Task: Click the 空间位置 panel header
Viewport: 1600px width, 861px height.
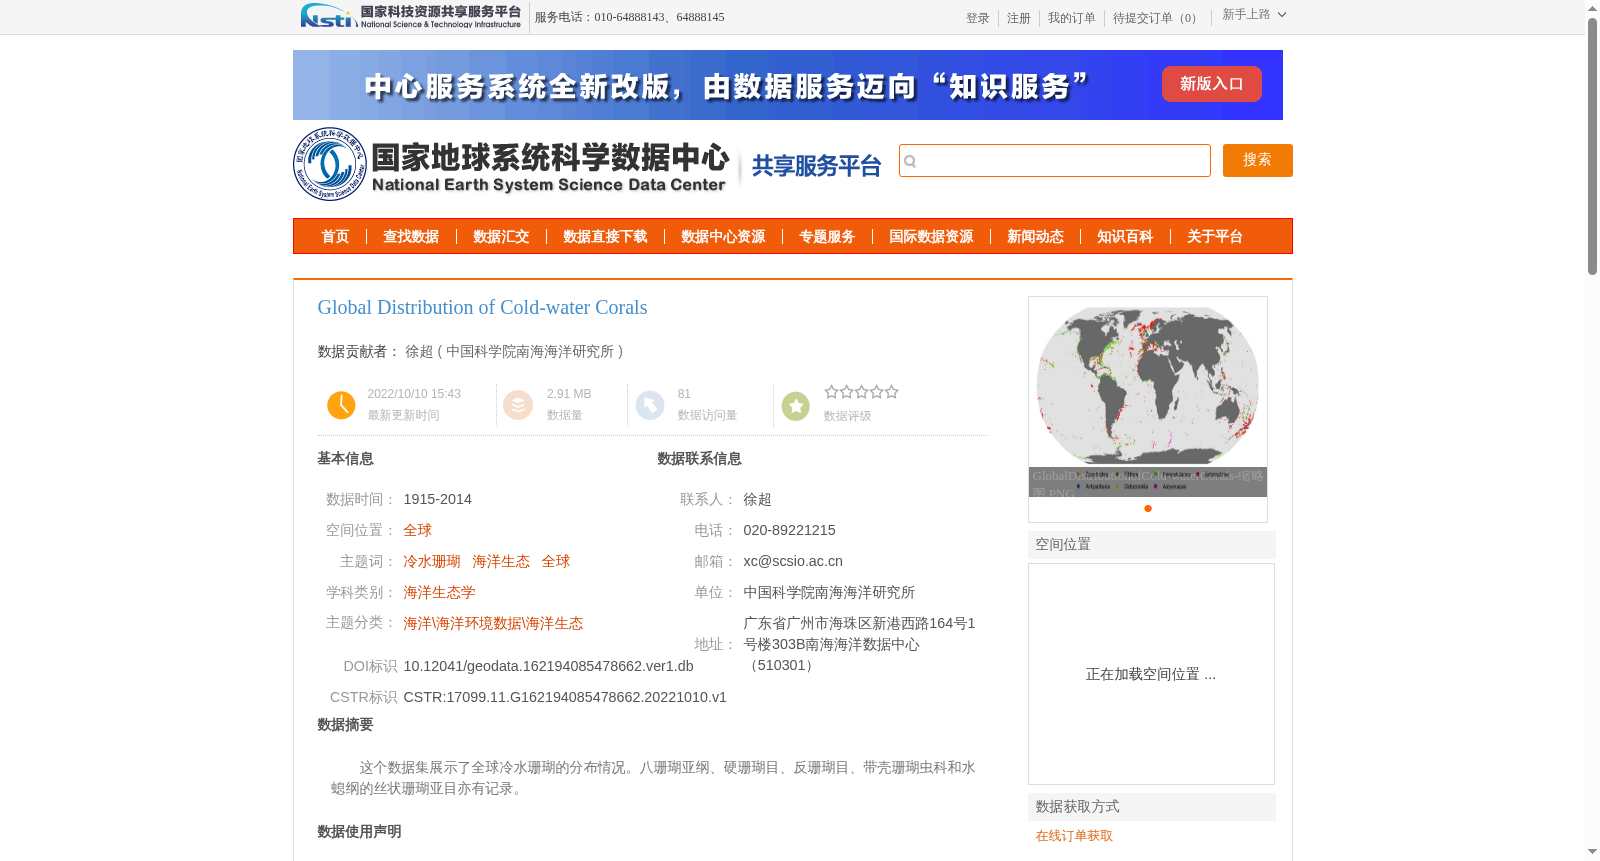Action: coord(1152,545)
